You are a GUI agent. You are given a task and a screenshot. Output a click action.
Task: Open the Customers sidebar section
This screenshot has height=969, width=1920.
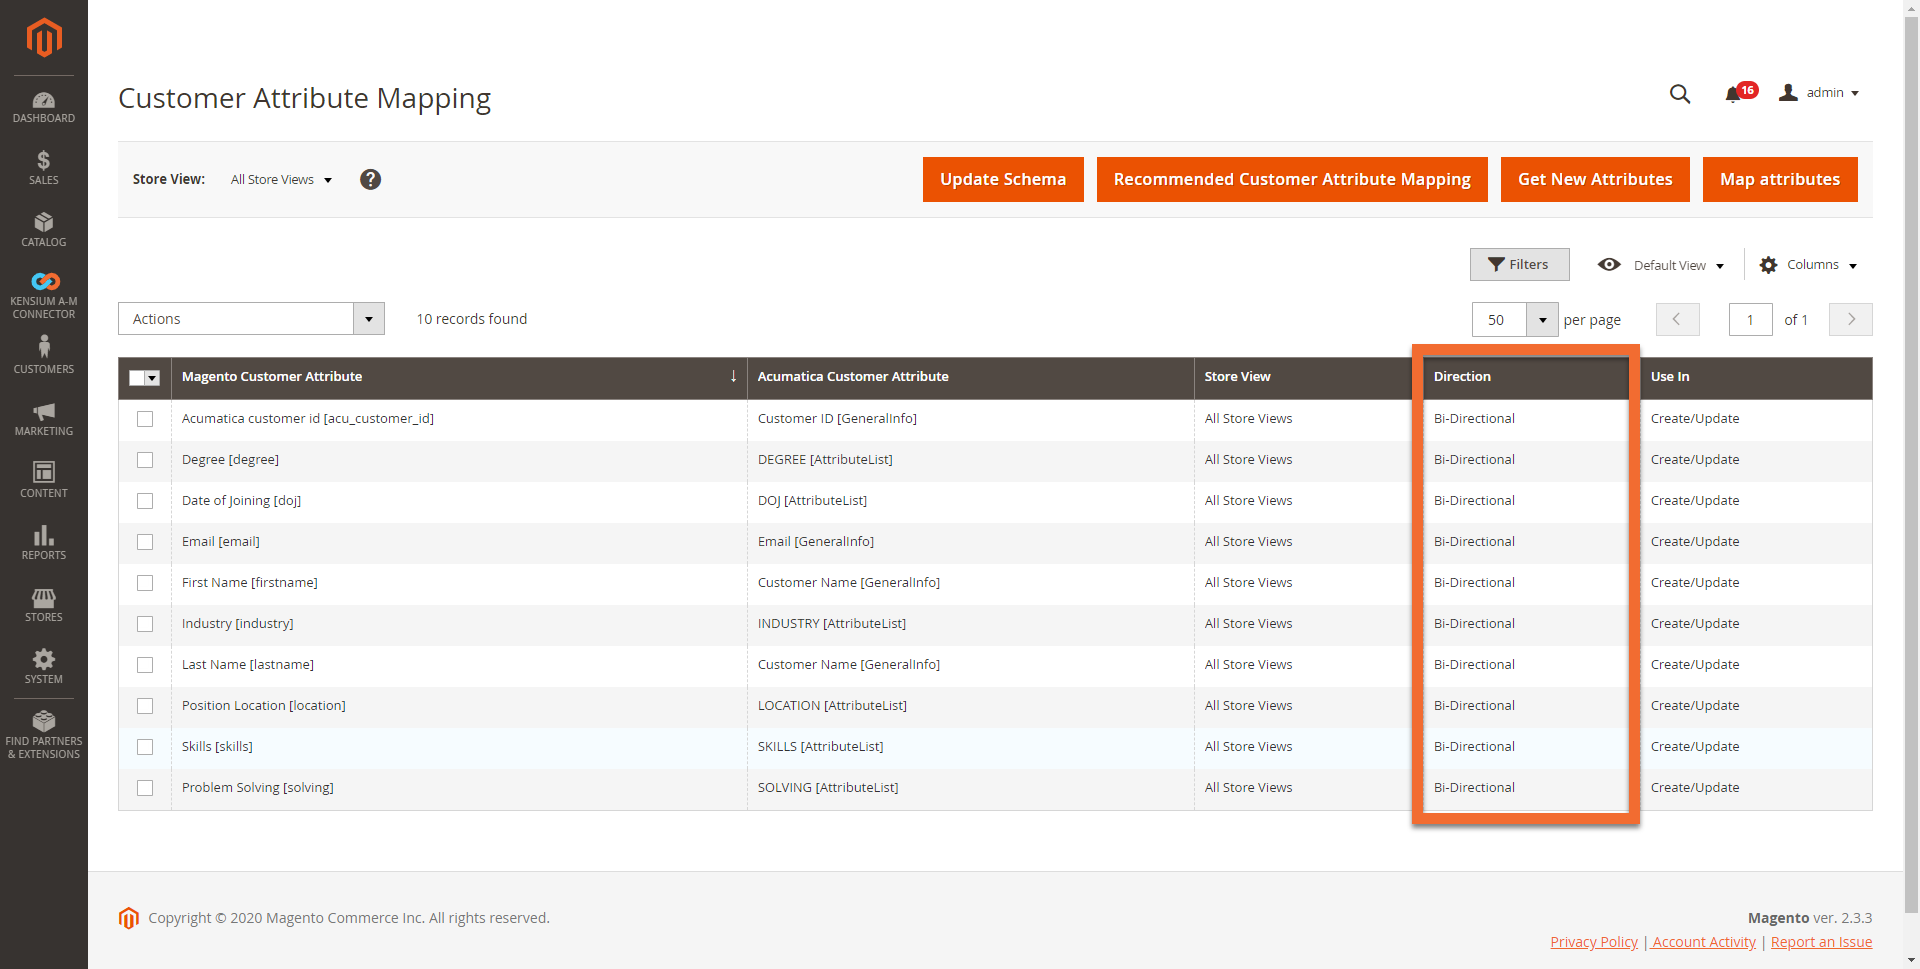coord(44,355)
